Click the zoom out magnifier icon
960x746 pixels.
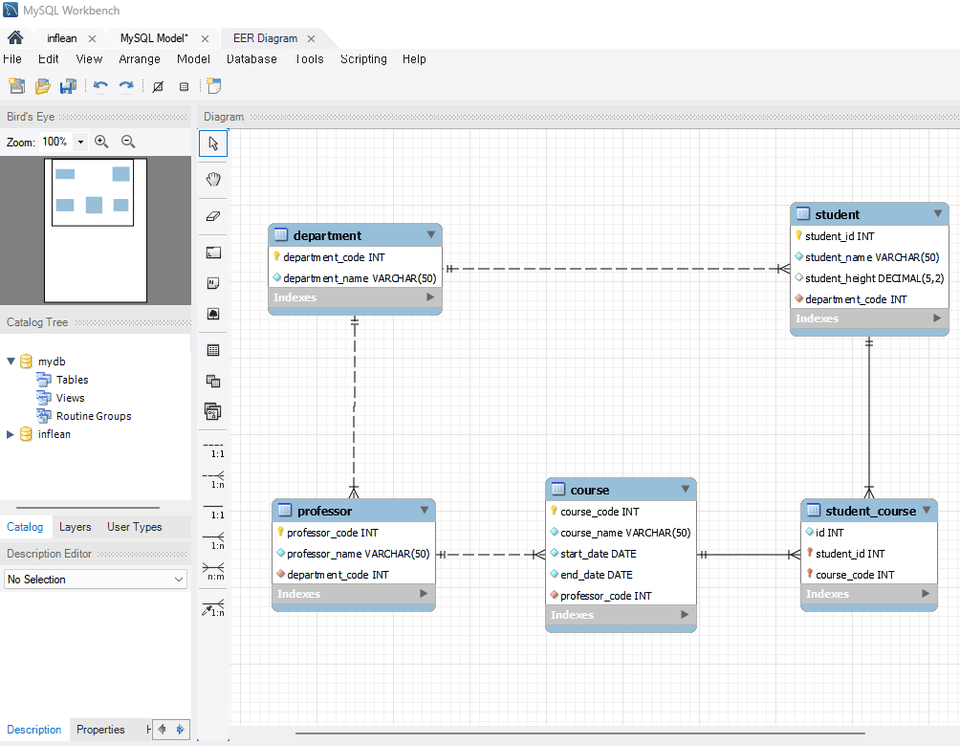coord(128,142)
